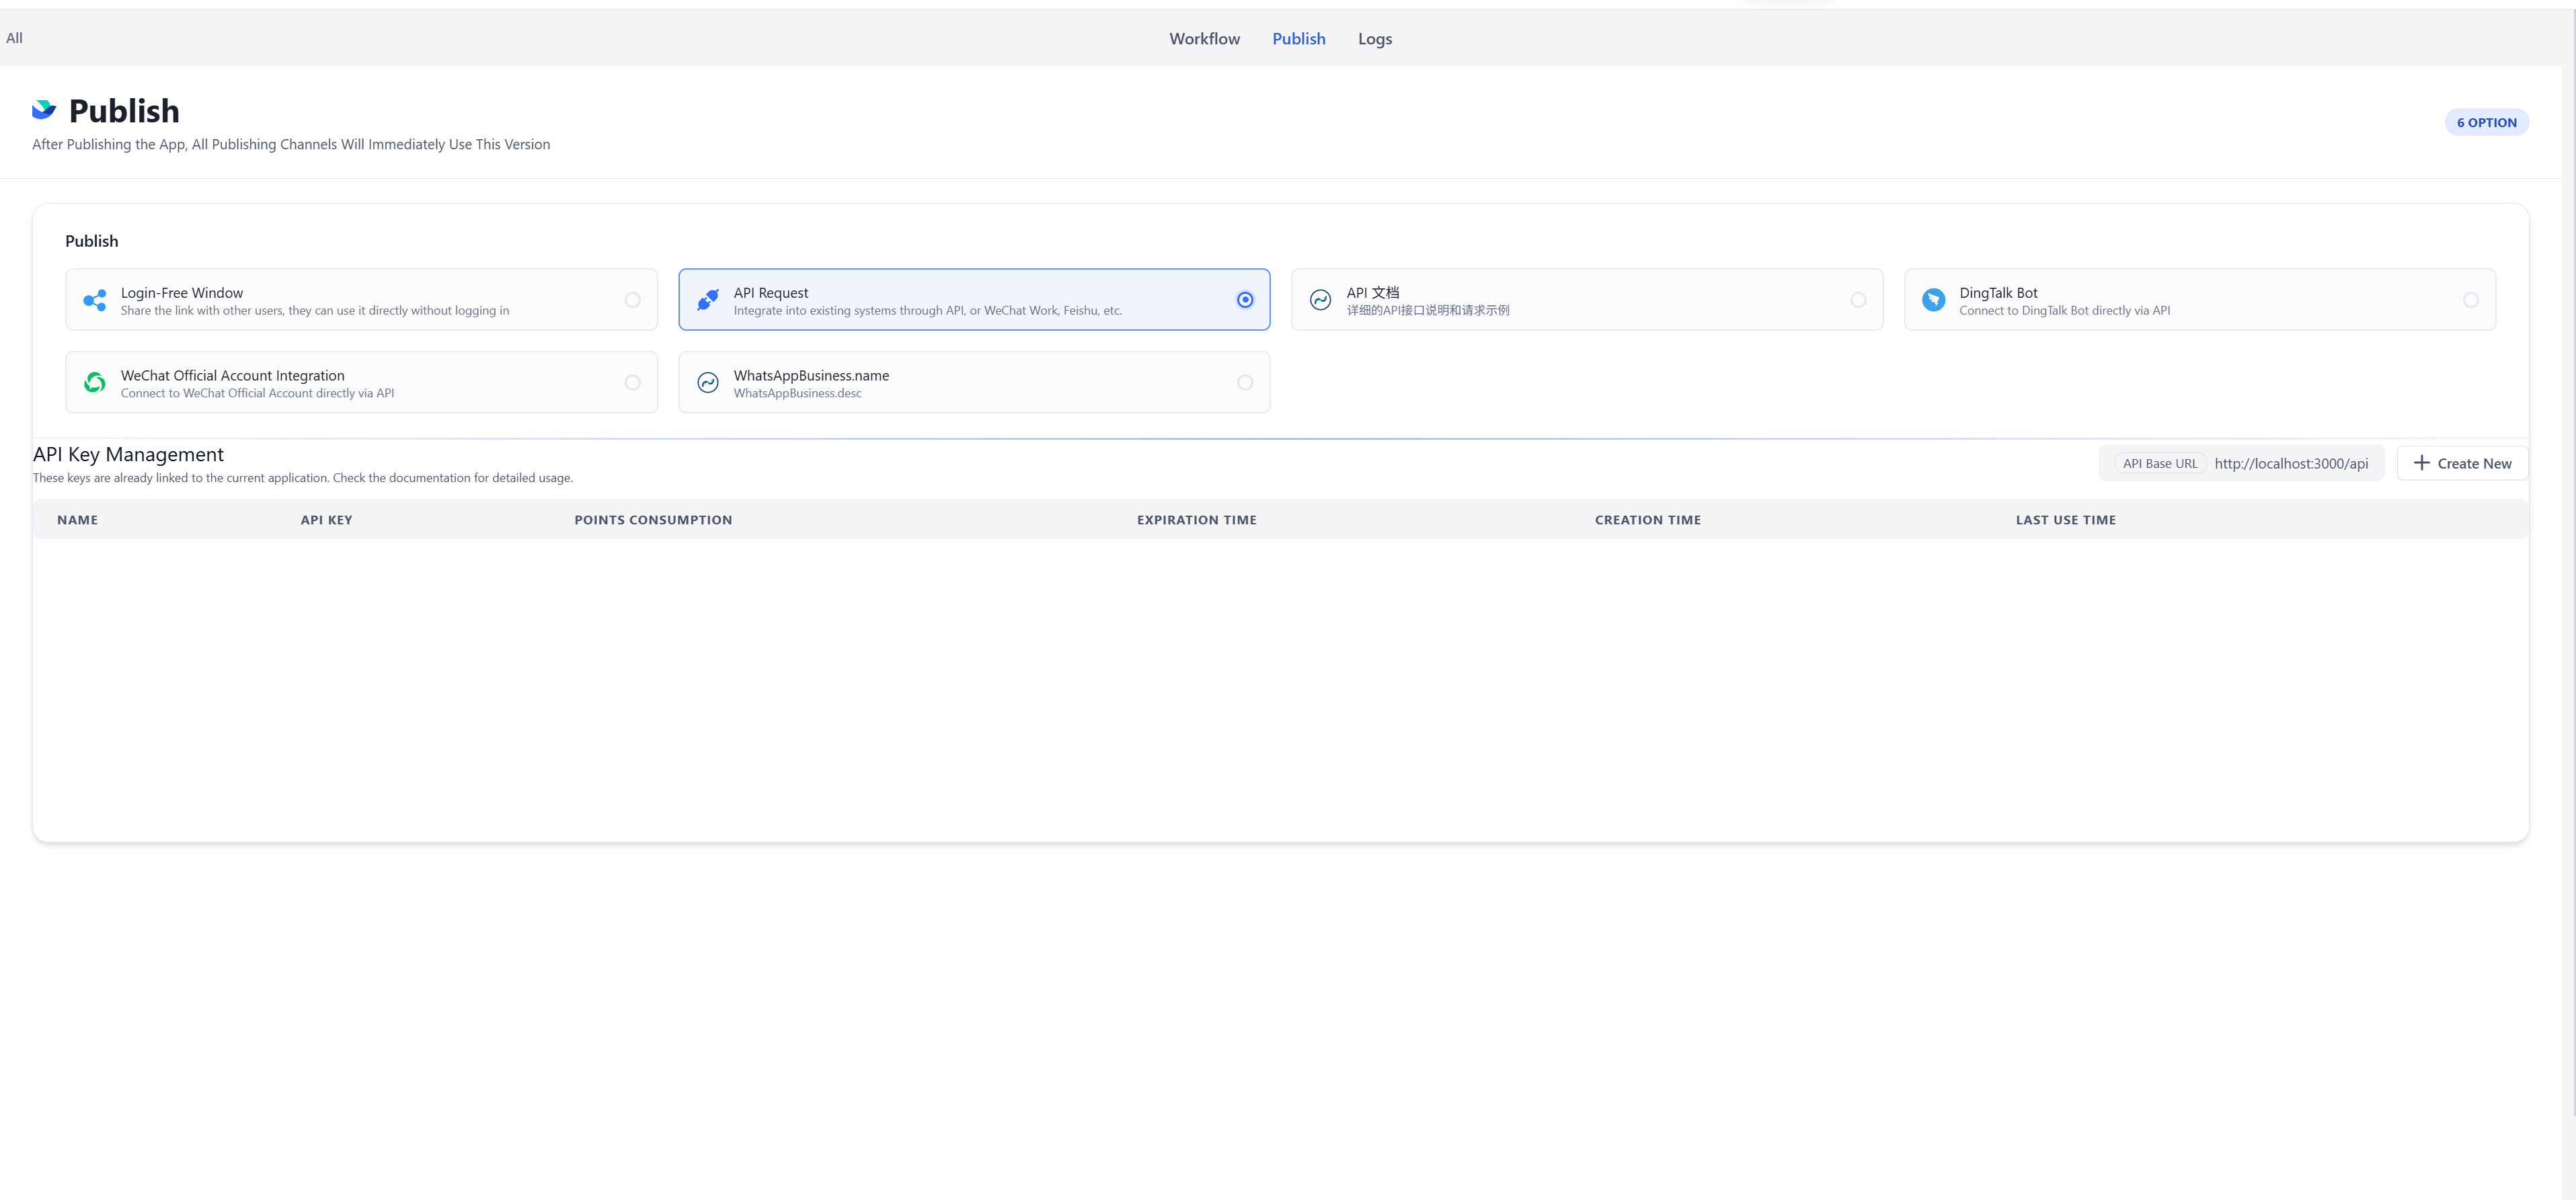The image size is (2576, 1200).
Task: Click the WhatsAppBusiness channel icon
Action: (708, 382)
